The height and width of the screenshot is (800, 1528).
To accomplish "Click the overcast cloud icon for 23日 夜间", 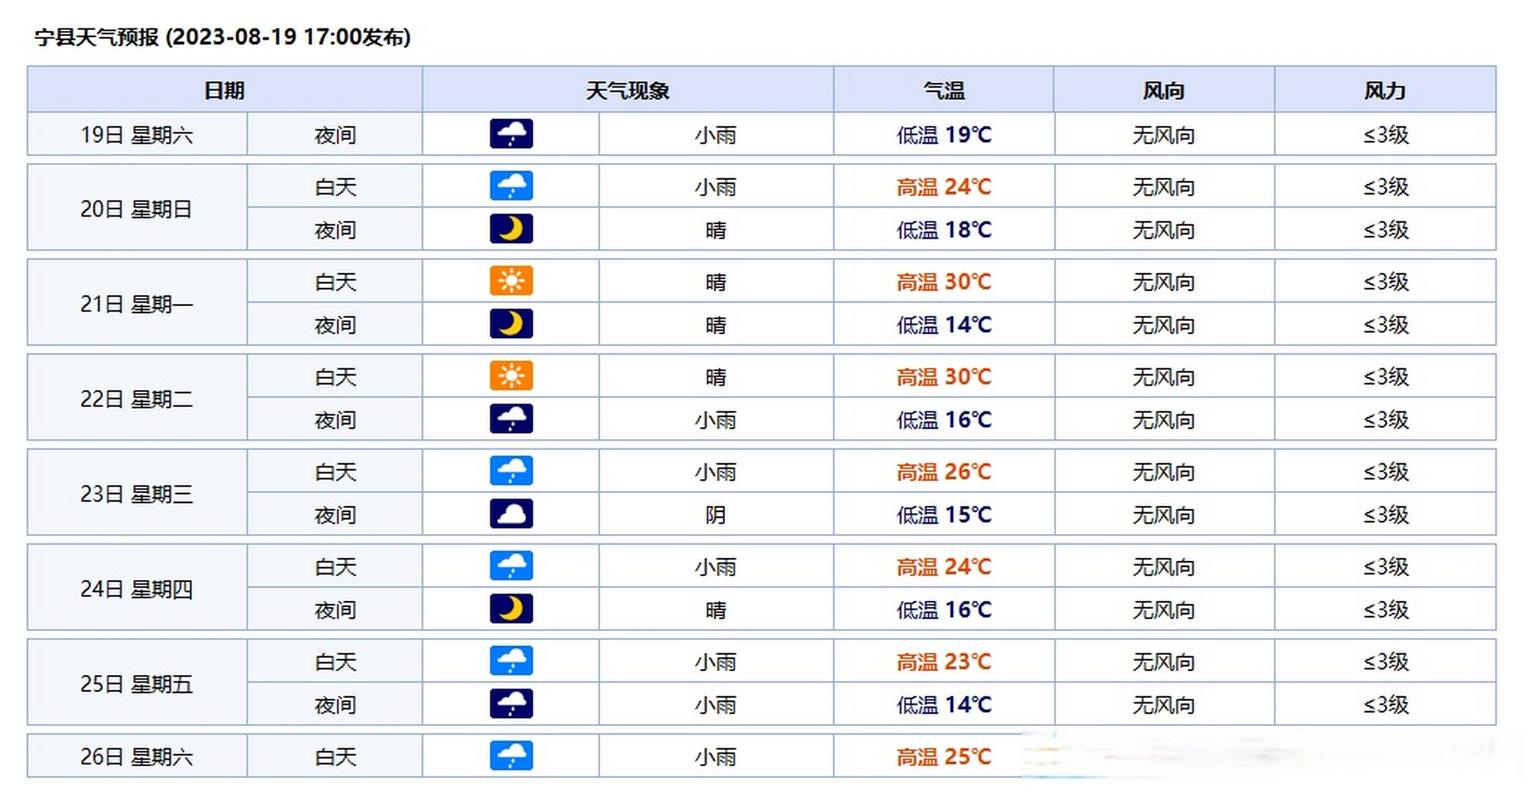I will pyautogui.click(x=511, y=514).
